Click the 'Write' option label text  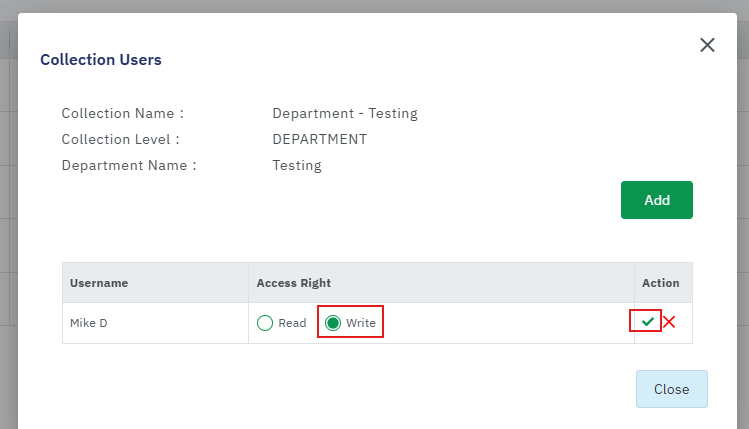[x=361, y=323]
